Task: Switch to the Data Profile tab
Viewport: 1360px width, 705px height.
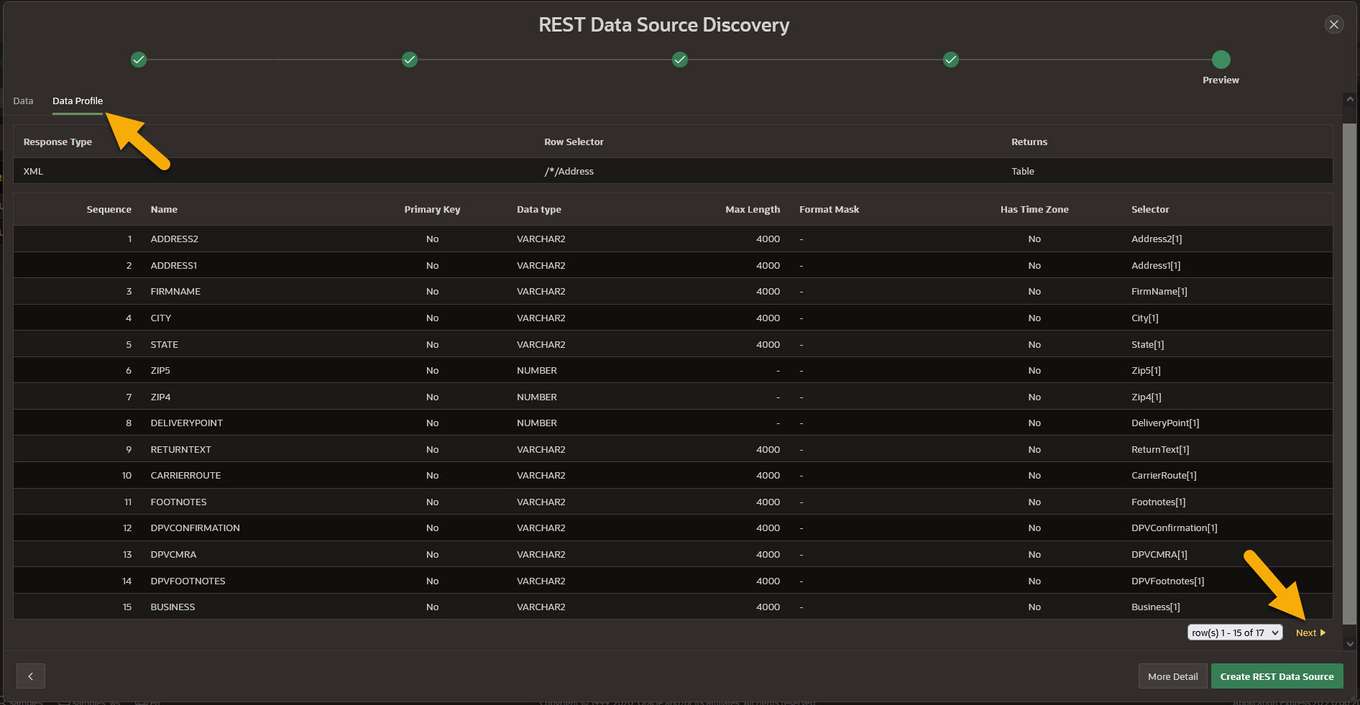Action: [x=77, y=101]
